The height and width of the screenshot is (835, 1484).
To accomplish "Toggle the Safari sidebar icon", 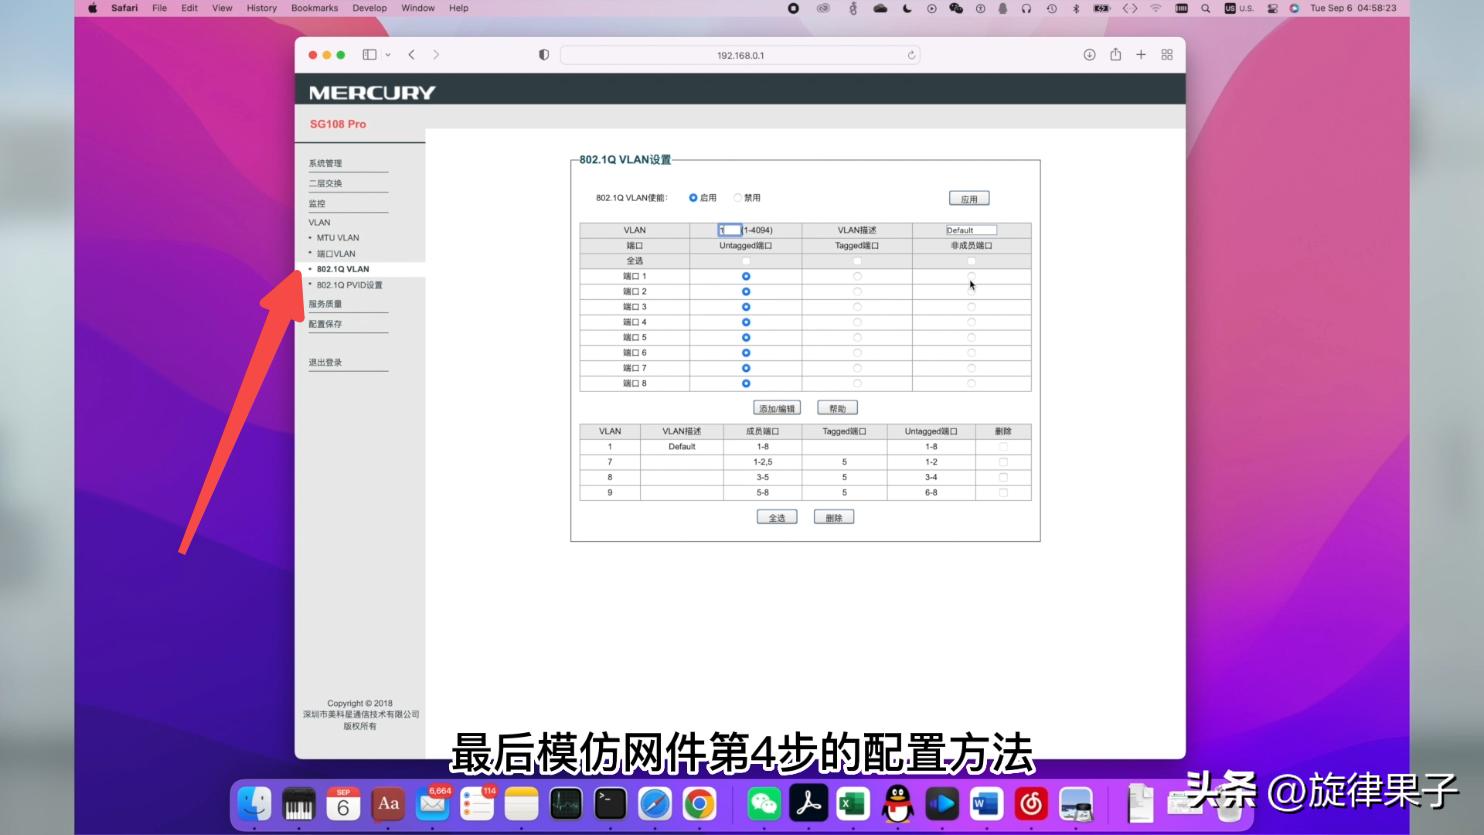I will (x=370, y=55).
